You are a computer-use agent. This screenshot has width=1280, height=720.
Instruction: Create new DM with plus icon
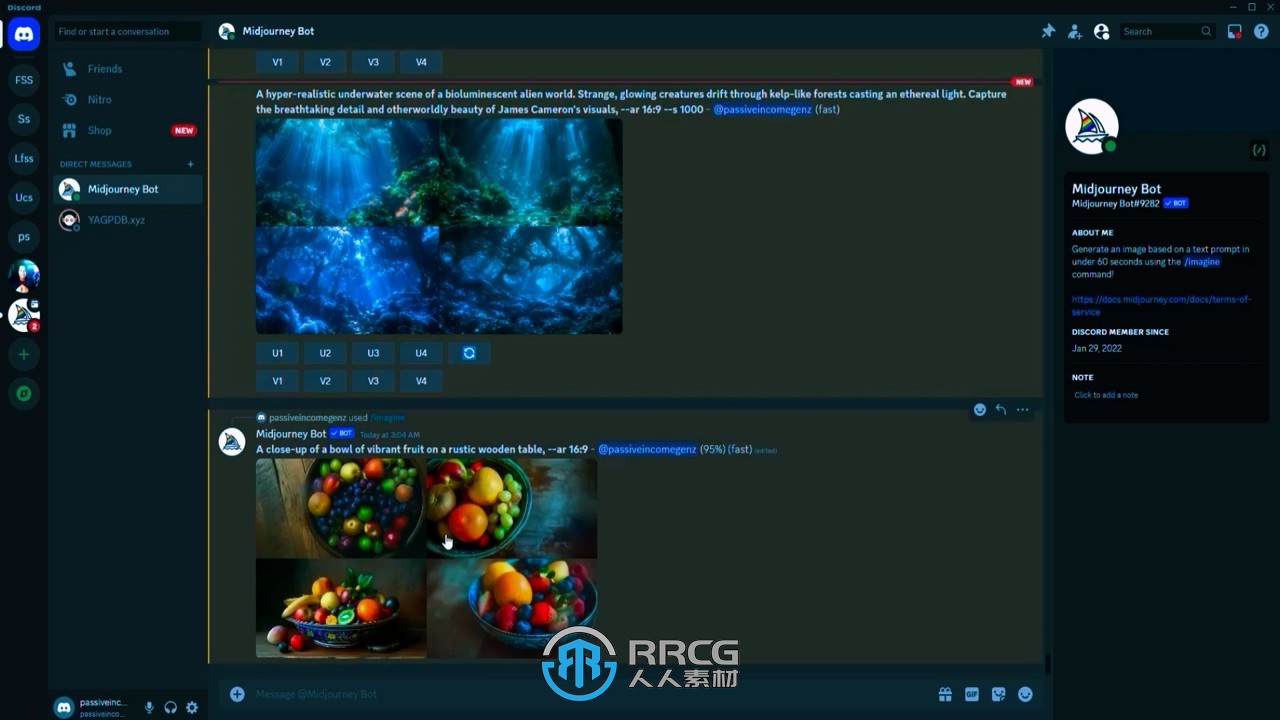coord(190,164)
